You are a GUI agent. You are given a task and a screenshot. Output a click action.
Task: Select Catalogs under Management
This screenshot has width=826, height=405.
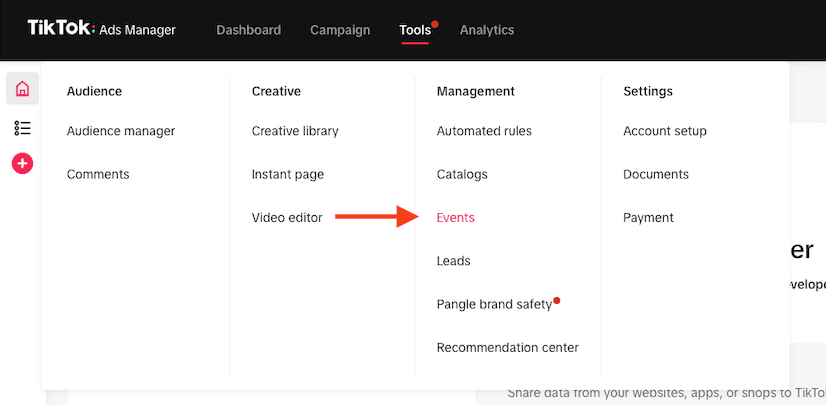pyautogui.click(x=462, y=174)
